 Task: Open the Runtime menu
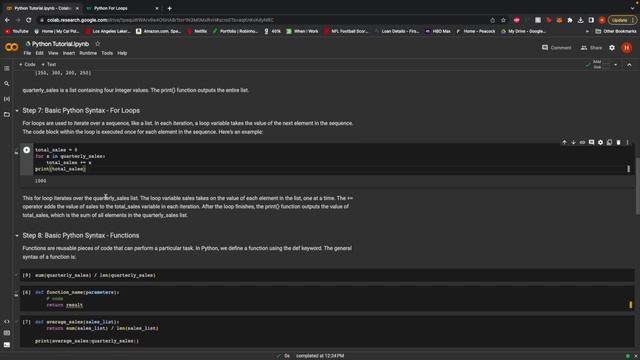(88, 53)
